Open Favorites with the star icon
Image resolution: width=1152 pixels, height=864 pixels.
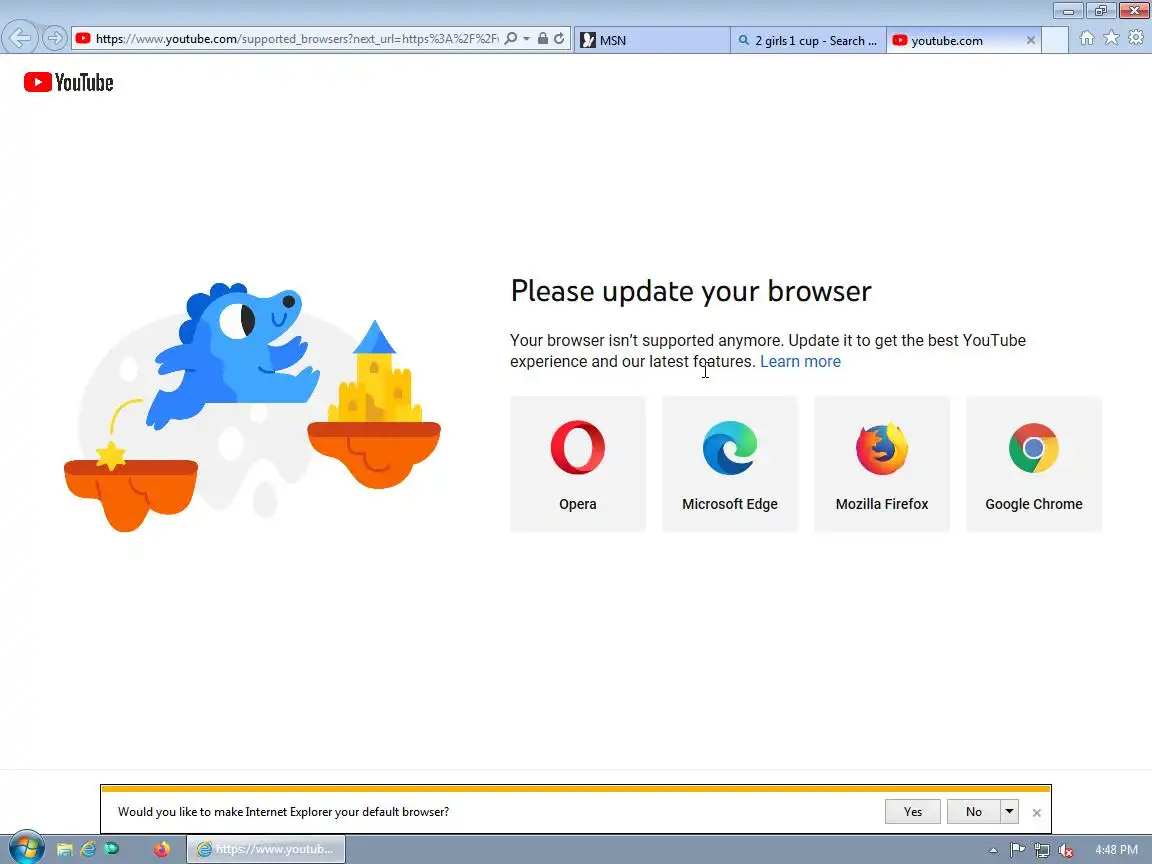coord(1112,37)
